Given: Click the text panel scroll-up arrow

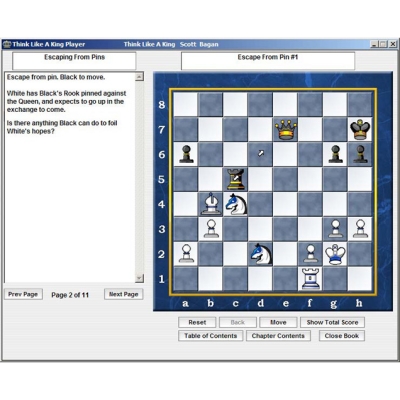Looking at the screenshot, I should click(139, 77).
